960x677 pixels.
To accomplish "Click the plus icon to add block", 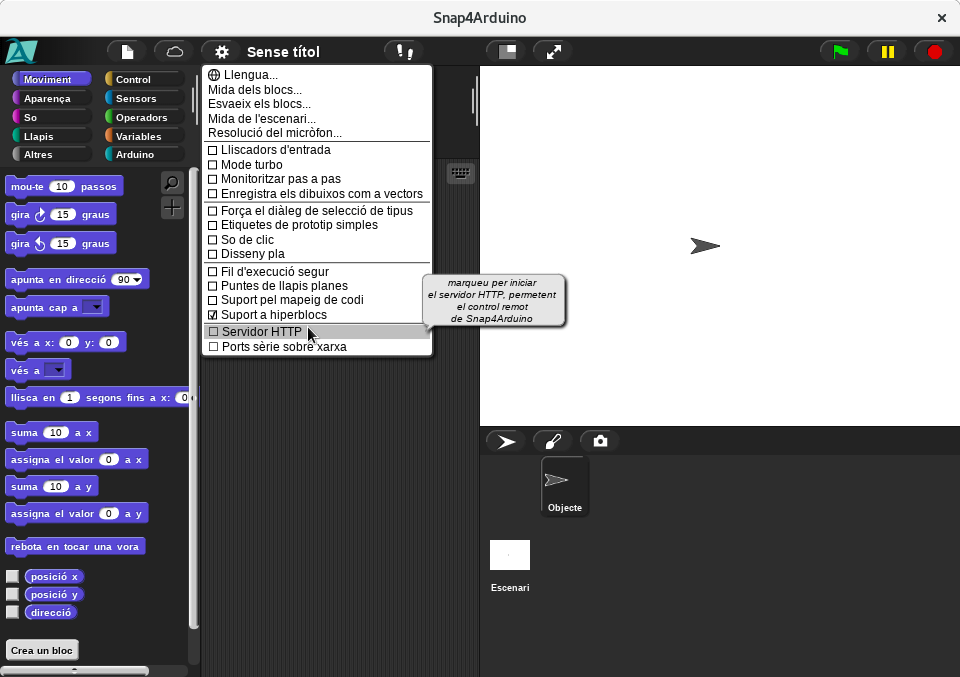I will tap(172, 208).
